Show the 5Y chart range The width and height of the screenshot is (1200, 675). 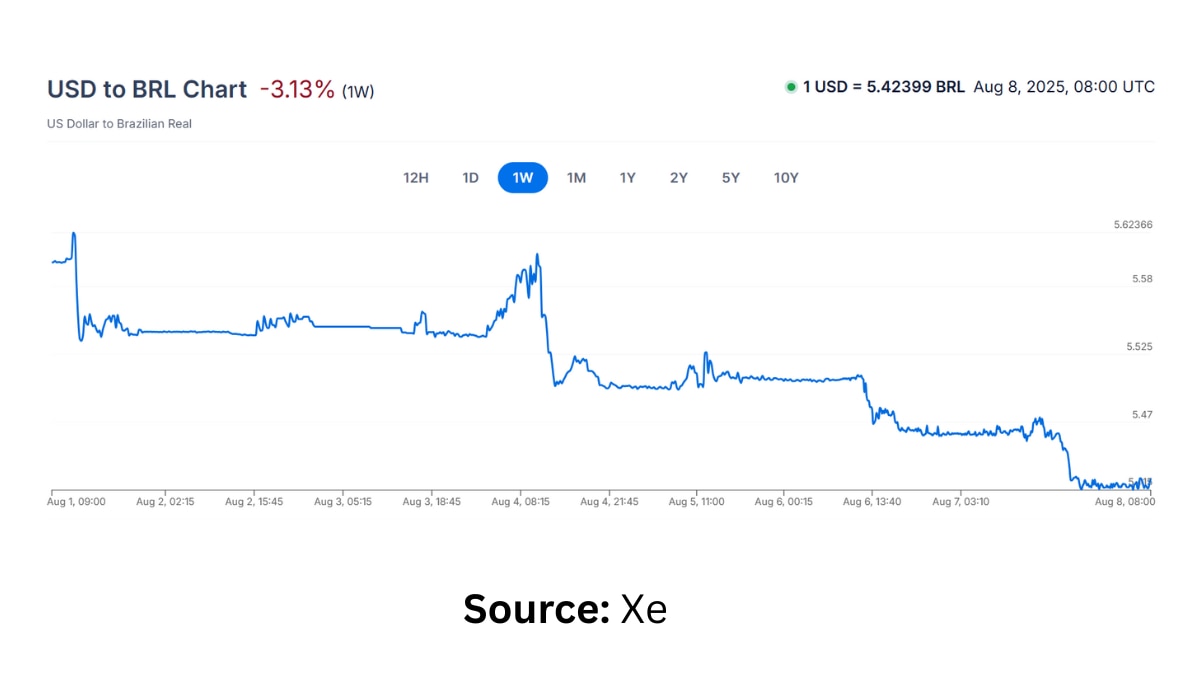coord(731,178)
